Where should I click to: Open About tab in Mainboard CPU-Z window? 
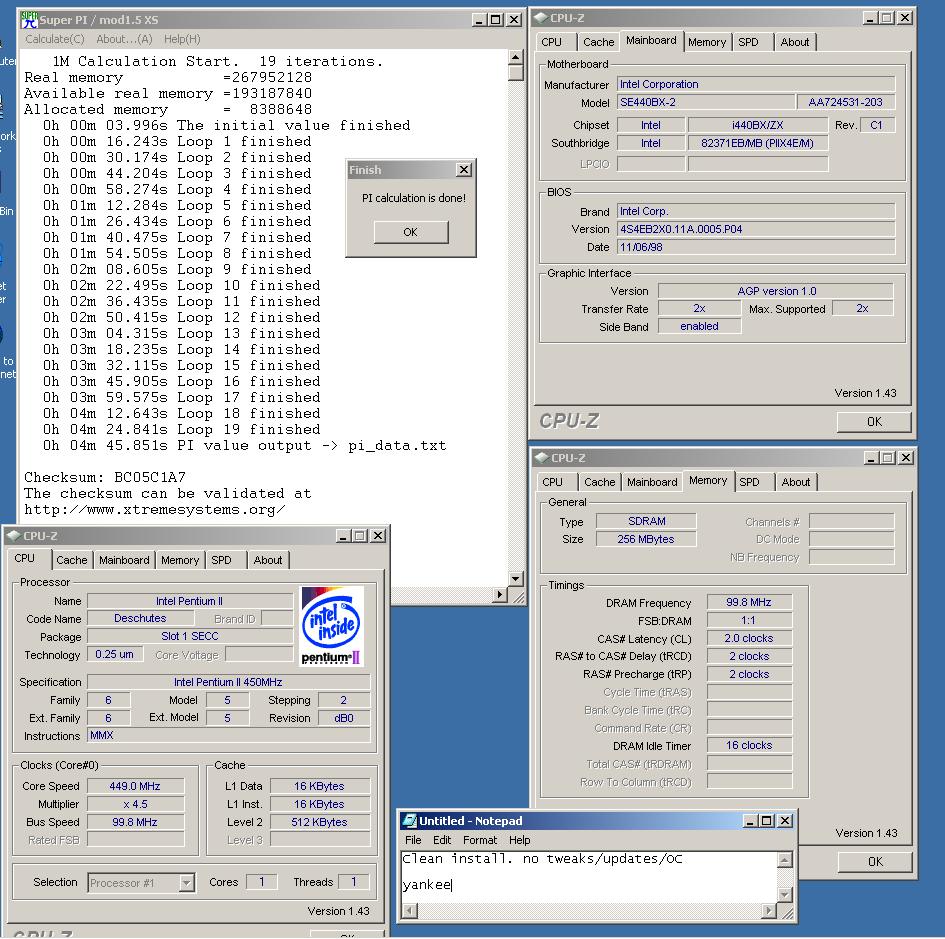795,42
